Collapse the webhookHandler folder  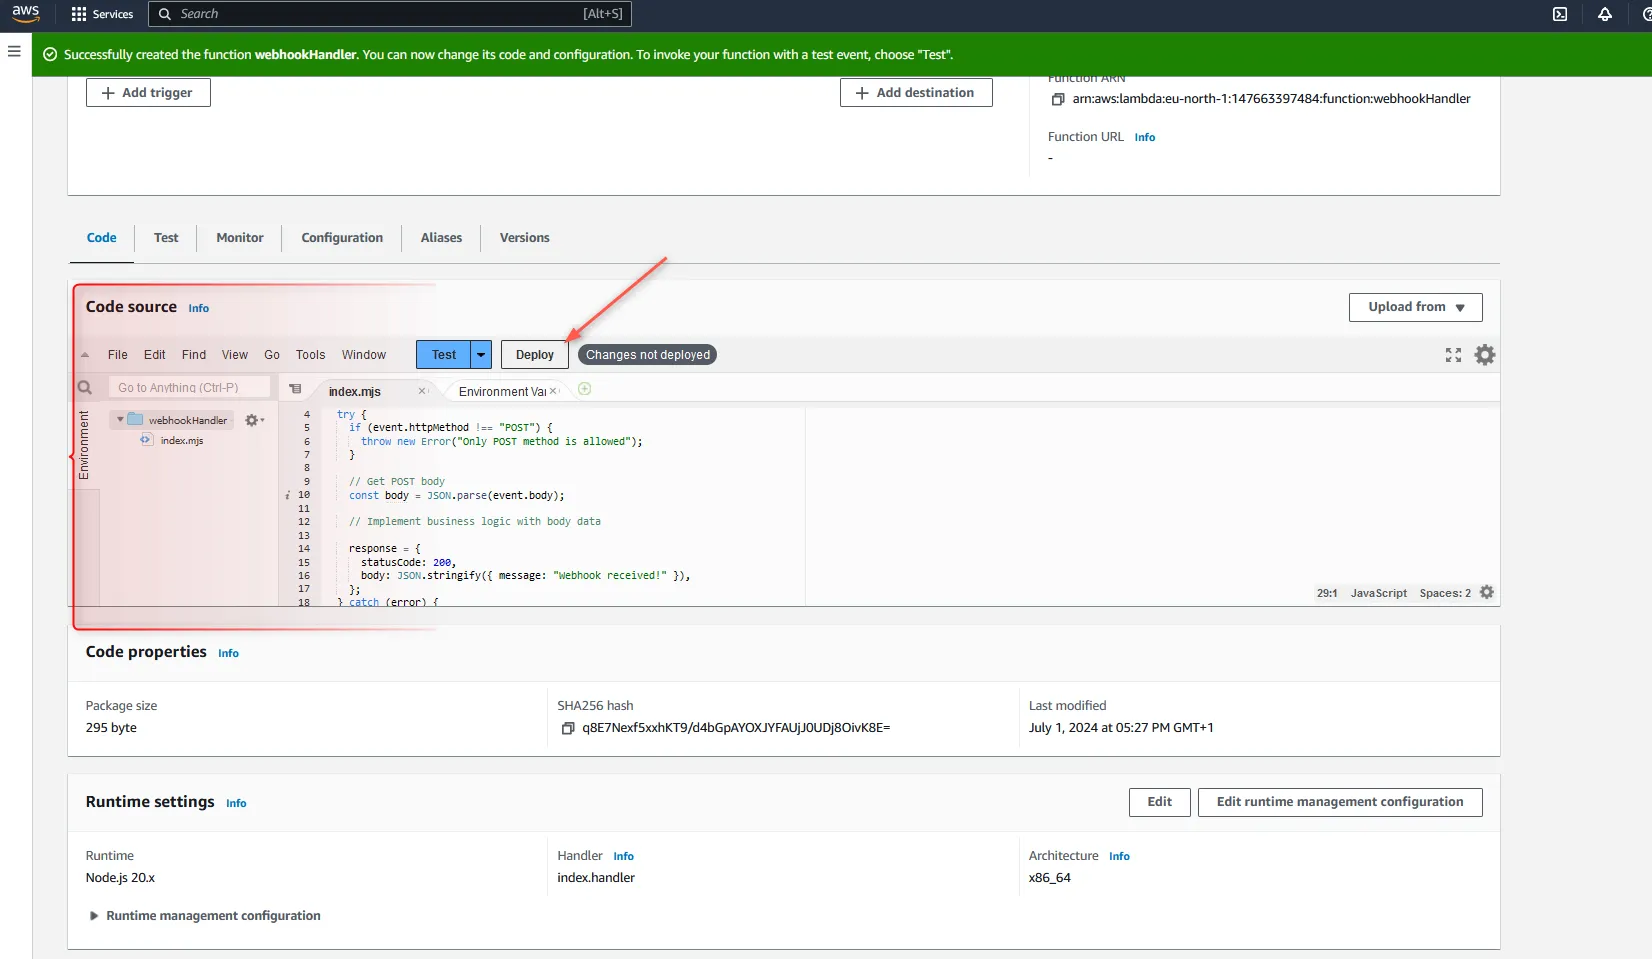tap(120, 420)
